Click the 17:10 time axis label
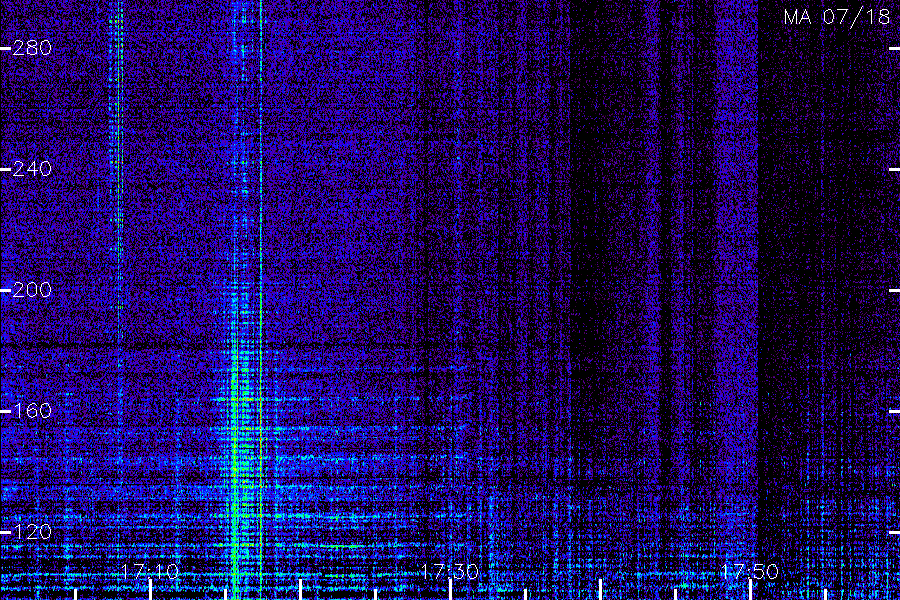This screenshot has height=600, width=900. (150, 572)
